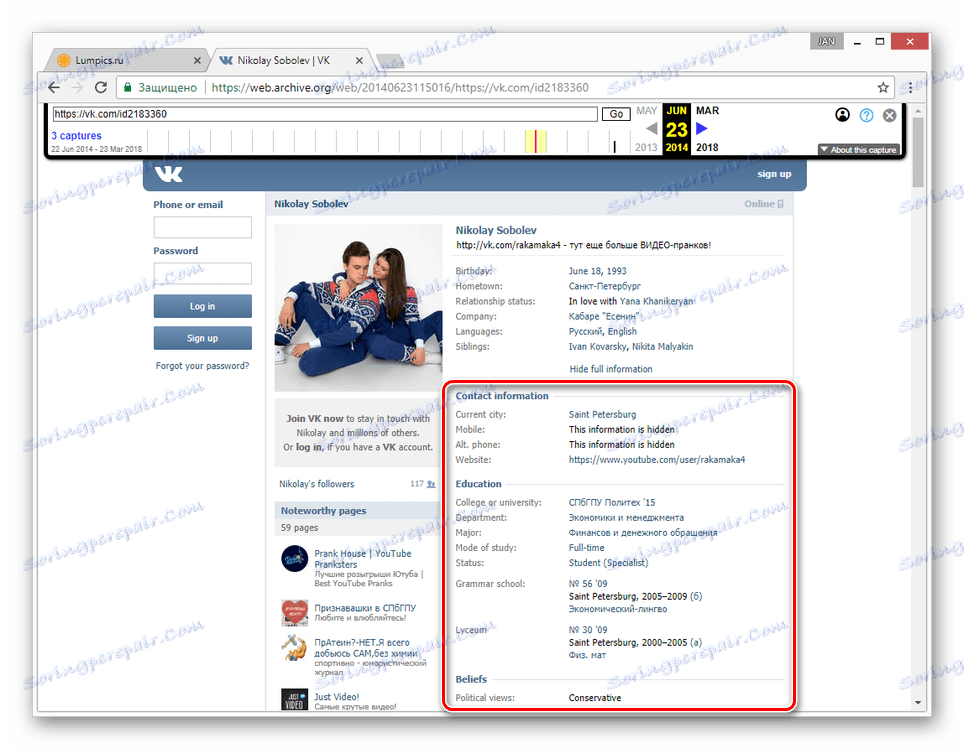Click the Password field
Screen dimensions: 964x749
(x=202, y=273)
